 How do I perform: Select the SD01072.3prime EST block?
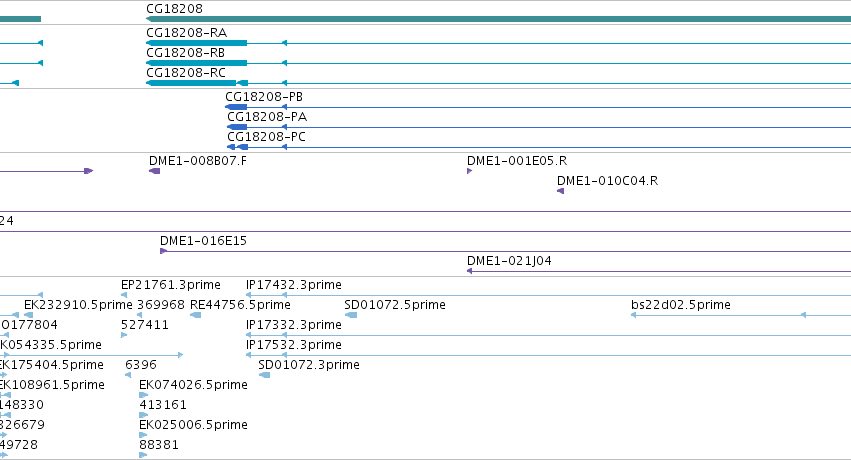click(x=264, y=375)
